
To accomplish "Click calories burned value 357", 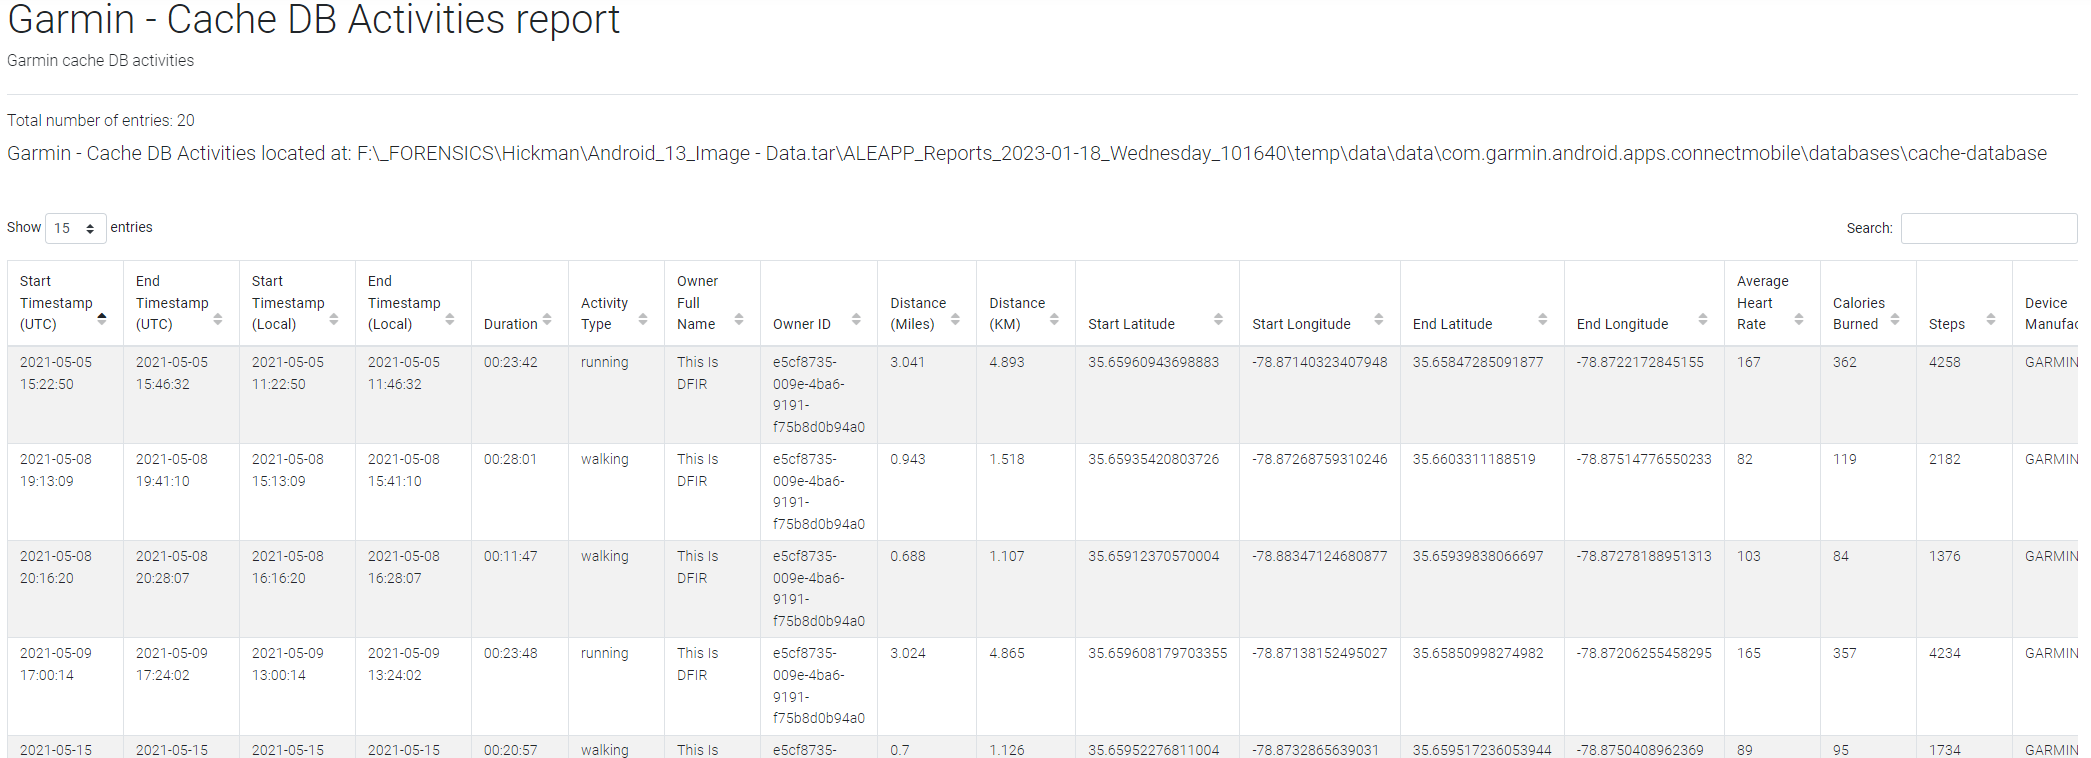I will click(x=1844, y=653).
